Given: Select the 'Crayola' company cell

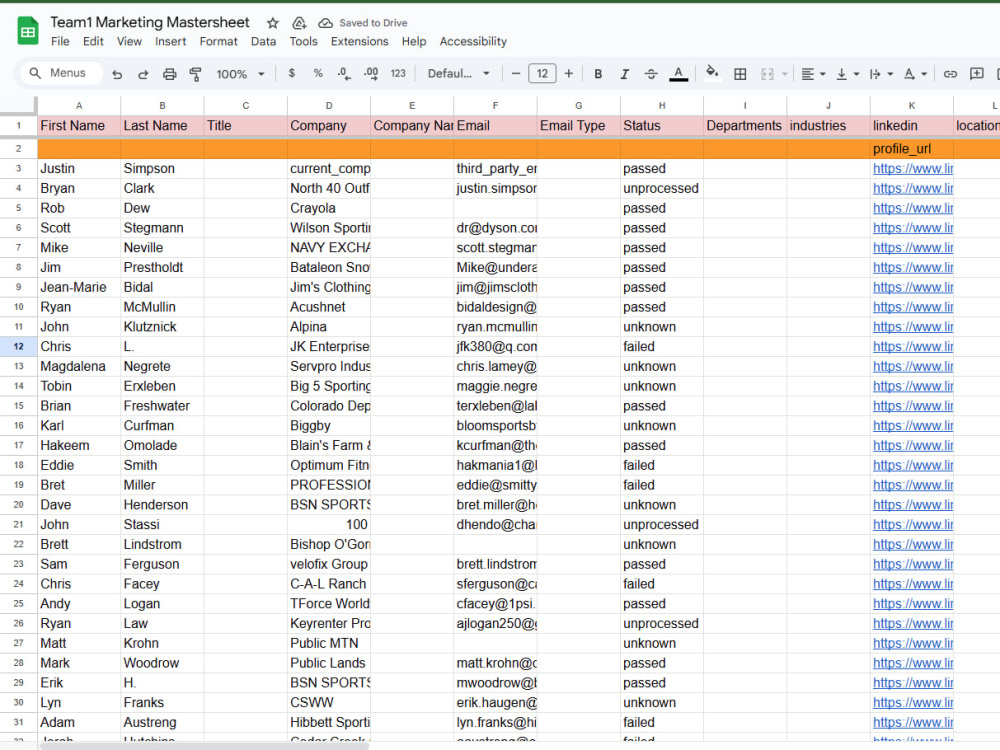Looking at the screenshot, I should point(328,208).
